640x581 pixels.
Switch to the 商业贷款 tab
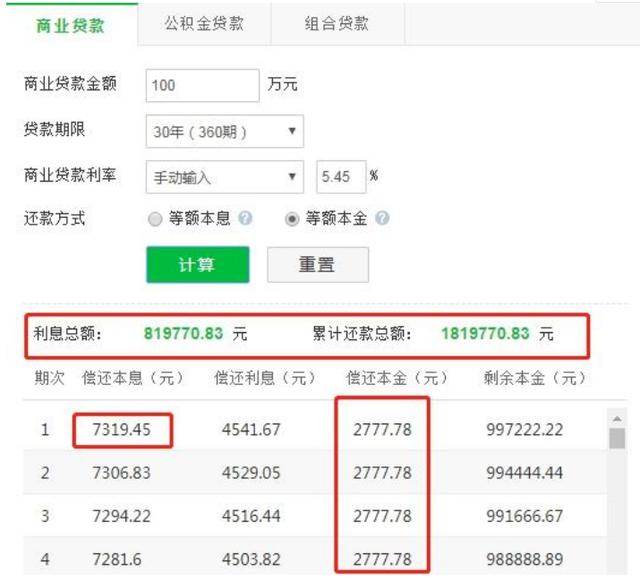pyautogui.click(x=70, y=24)
